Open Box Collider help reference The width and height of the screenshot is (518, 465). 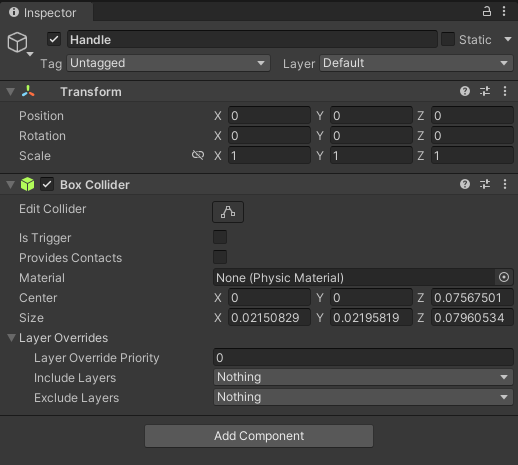pos(465,184)
